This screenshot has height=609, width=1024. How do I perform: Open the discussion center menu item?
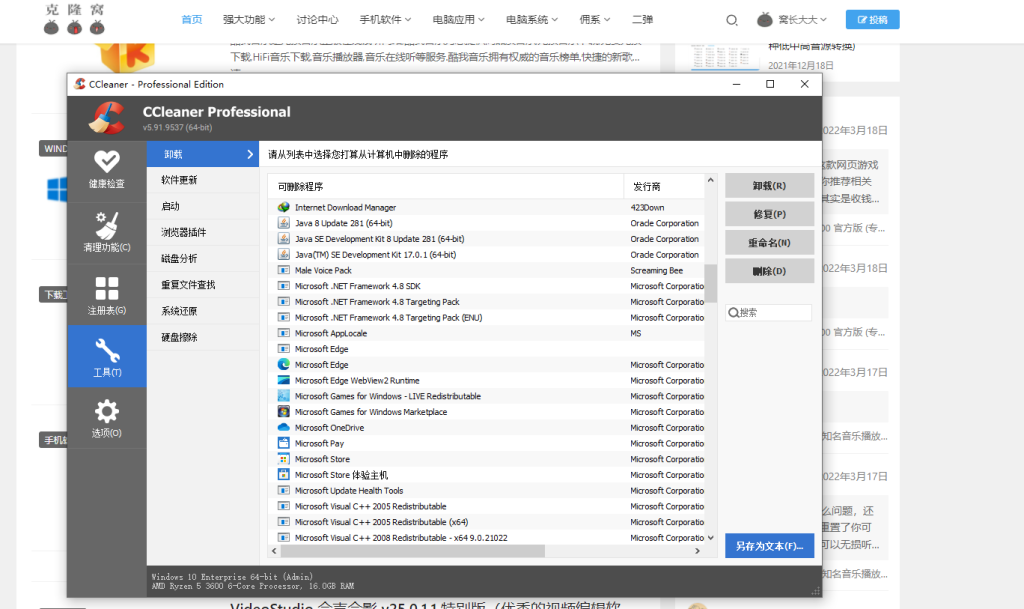pos(317,20)
